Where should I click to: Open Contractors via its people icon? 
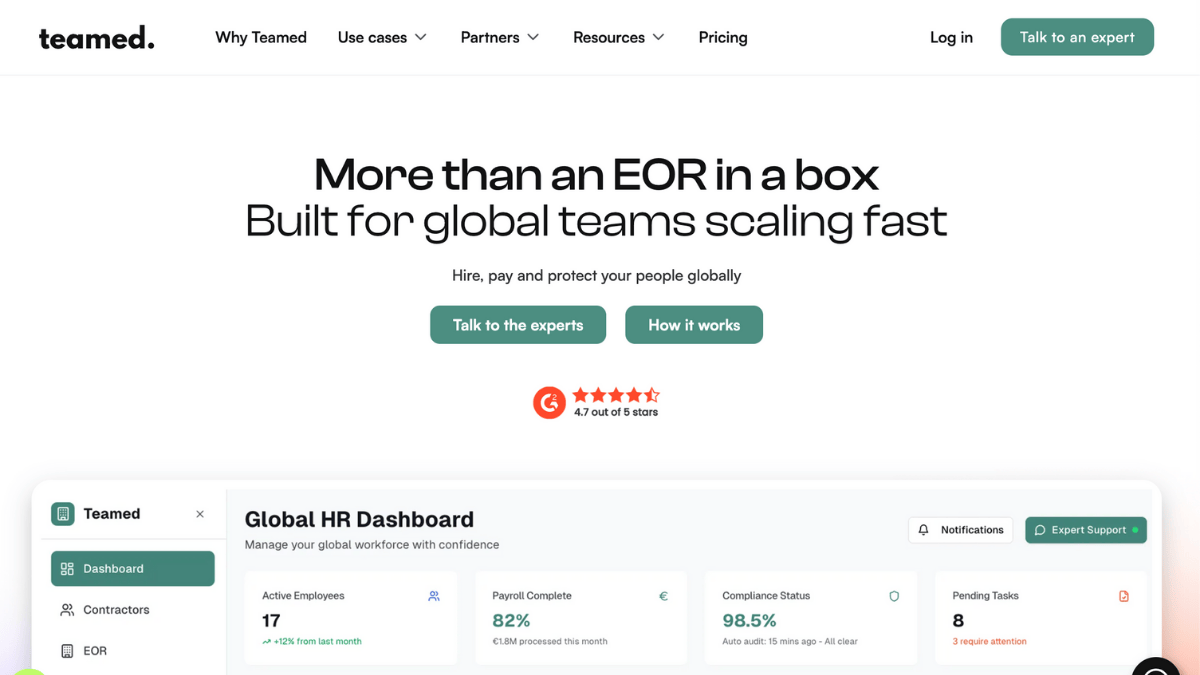coord(66,609)
